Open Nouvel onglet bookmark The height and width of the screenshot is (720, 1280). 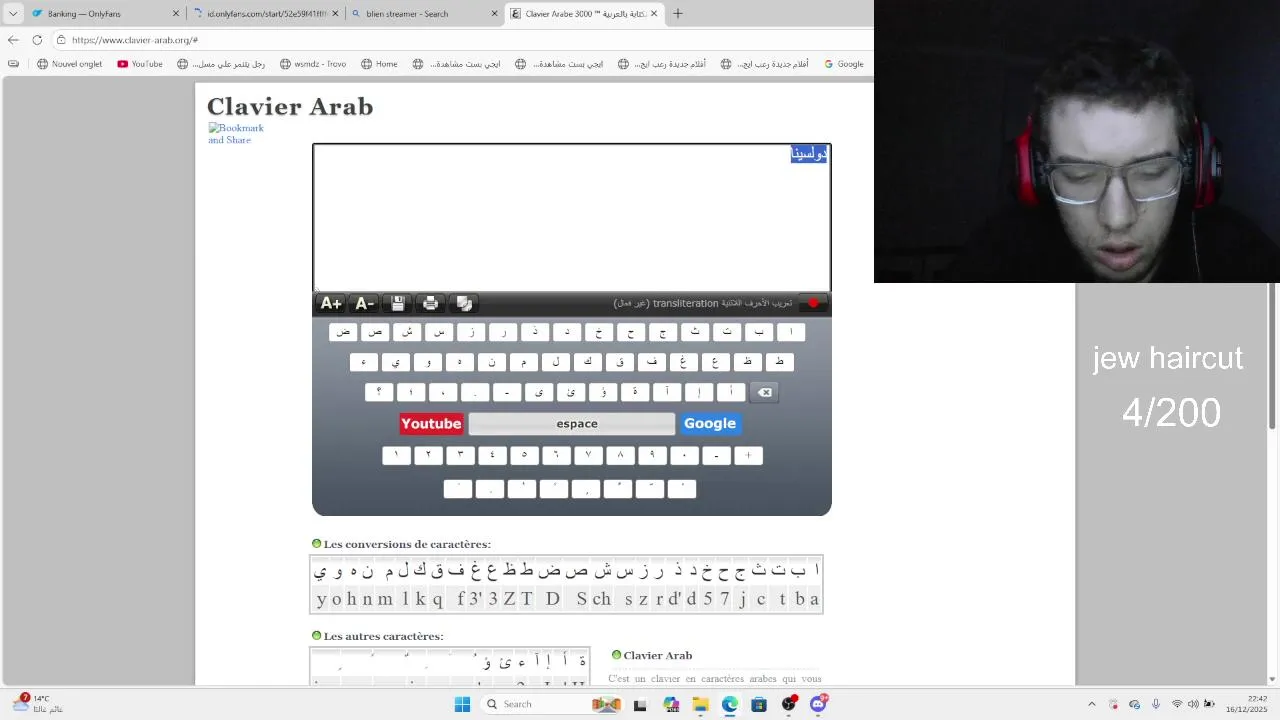[x=70, y=64]
